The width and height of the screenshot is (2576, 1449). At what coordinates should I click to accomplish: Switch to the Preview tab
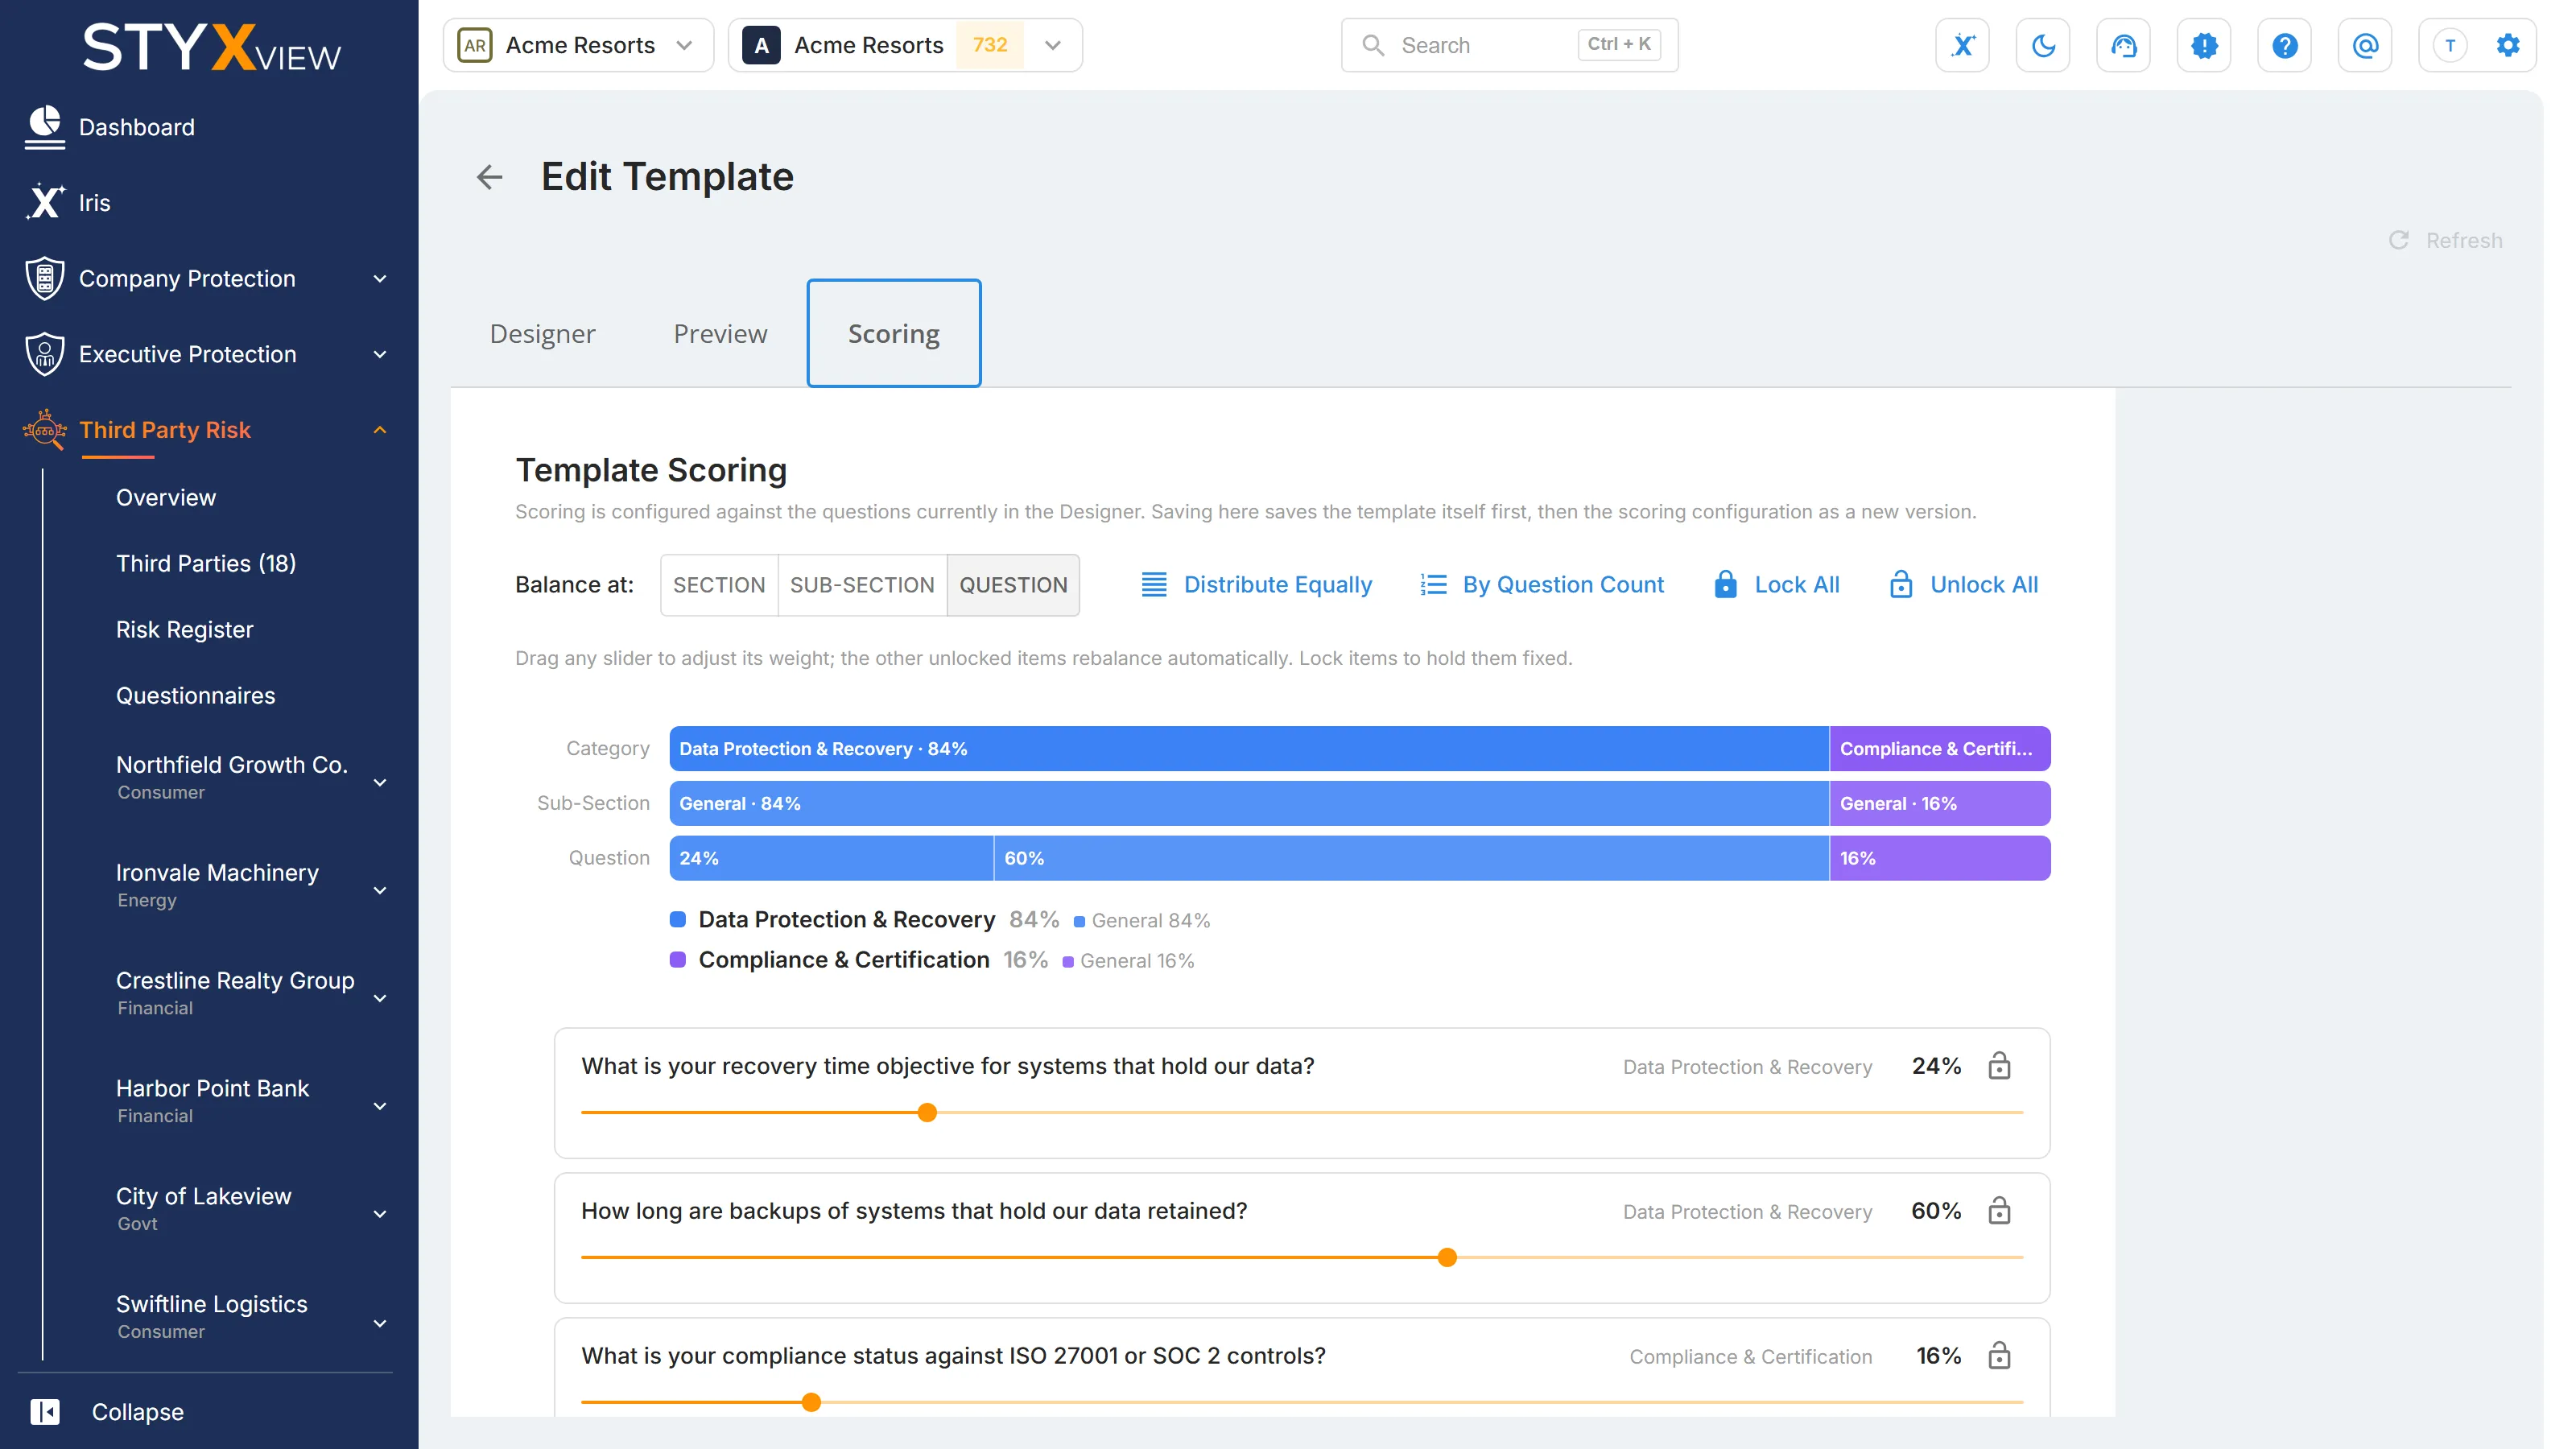coord(720,334)
